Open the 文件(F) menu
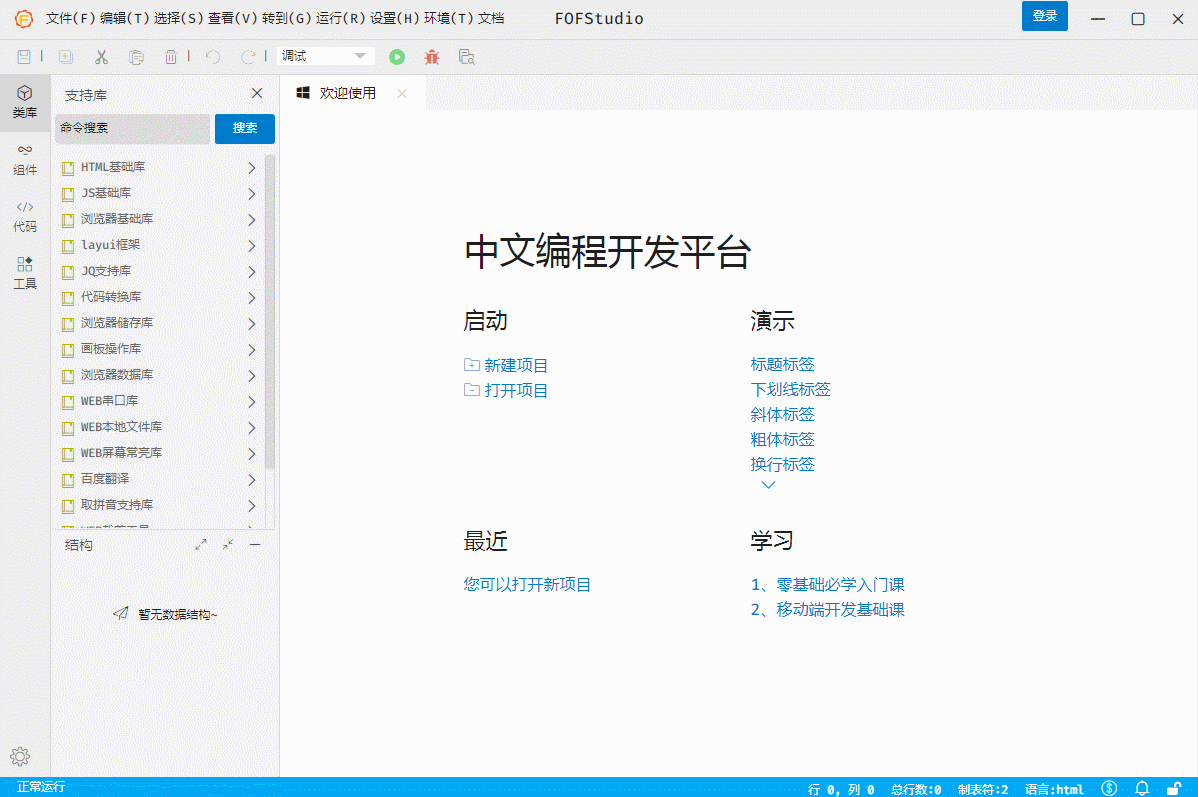The width and height of the screenshot is (1198, 797). 62,18
